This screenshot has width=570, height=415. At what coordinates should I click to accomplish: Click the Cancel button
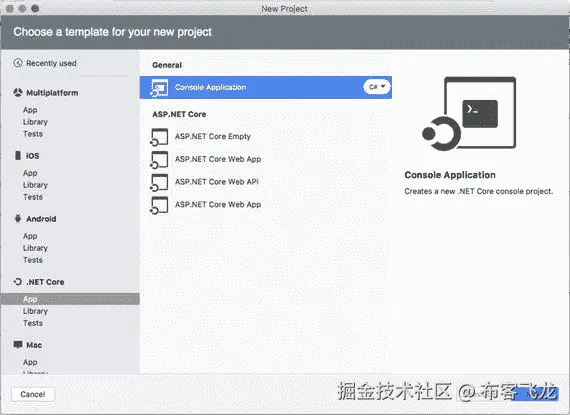33,394
